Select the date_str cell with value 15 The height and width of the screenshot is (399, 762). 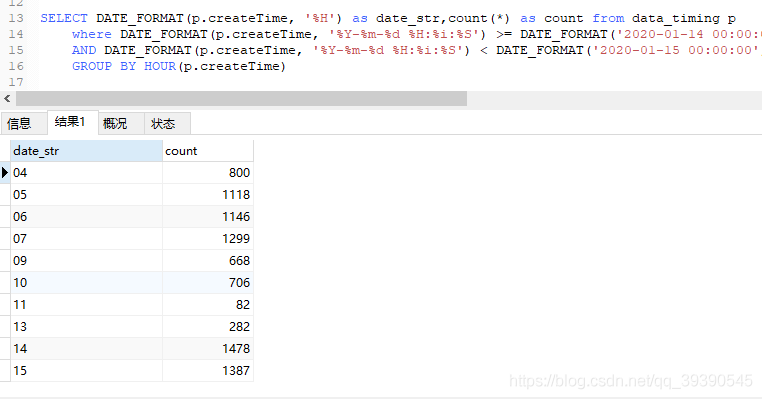point(87,370)
